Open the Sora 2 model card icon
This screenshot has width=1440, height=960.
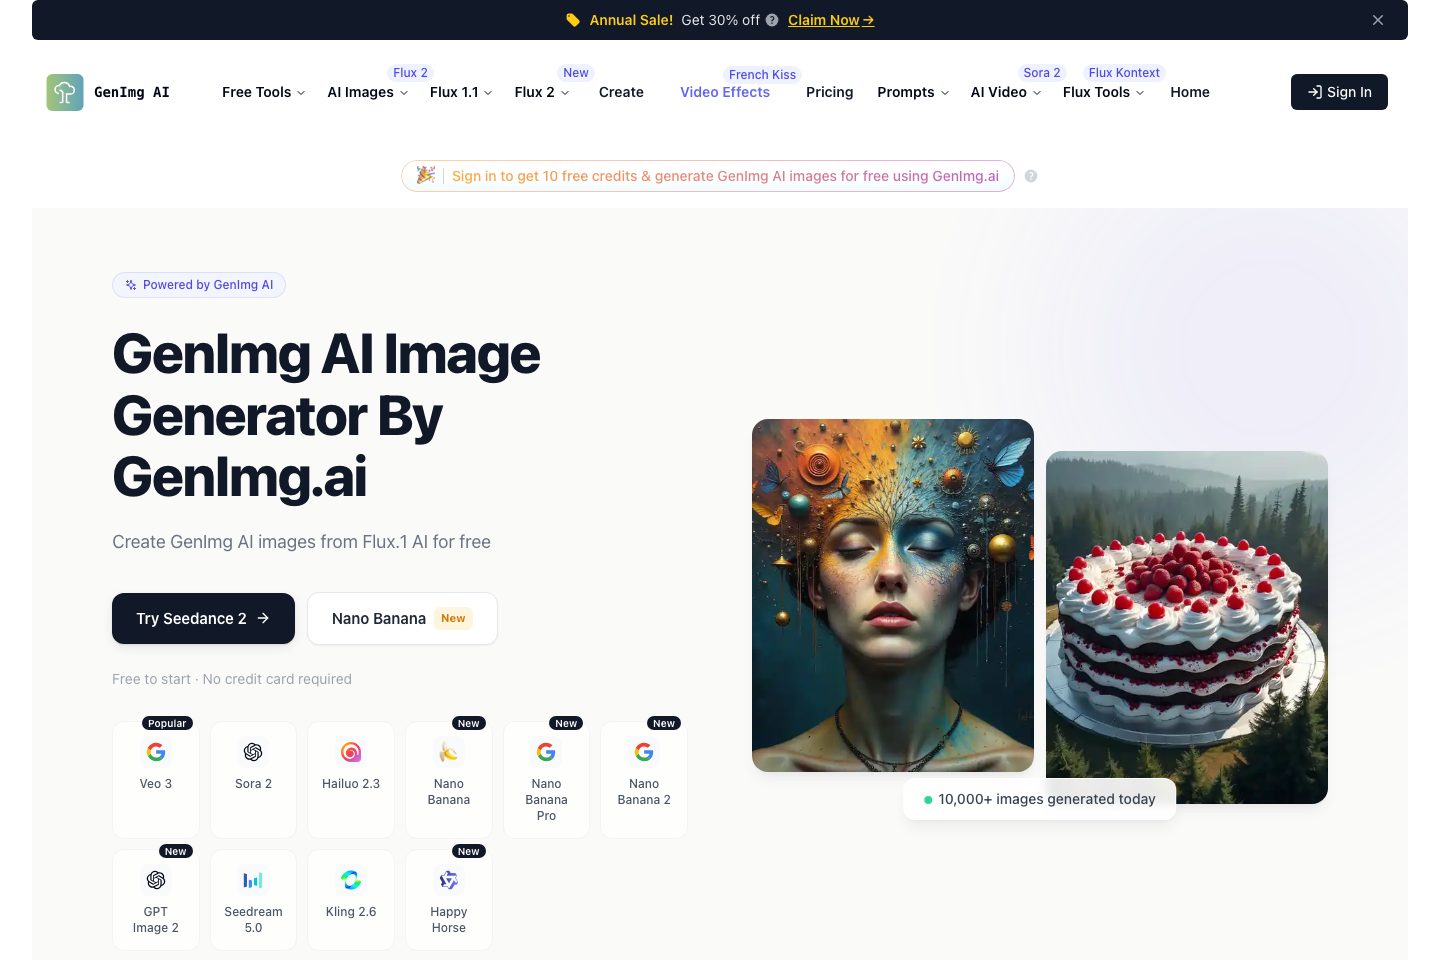click(x=253, y=752)
